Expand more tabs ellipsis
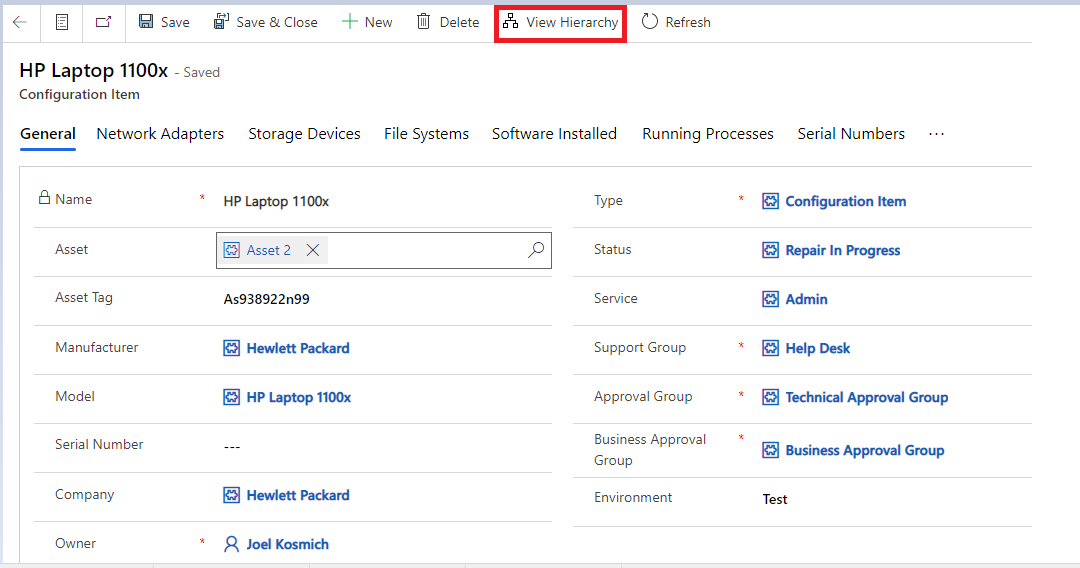Screen dimensions: 1080x568 [x=936, y=134]
